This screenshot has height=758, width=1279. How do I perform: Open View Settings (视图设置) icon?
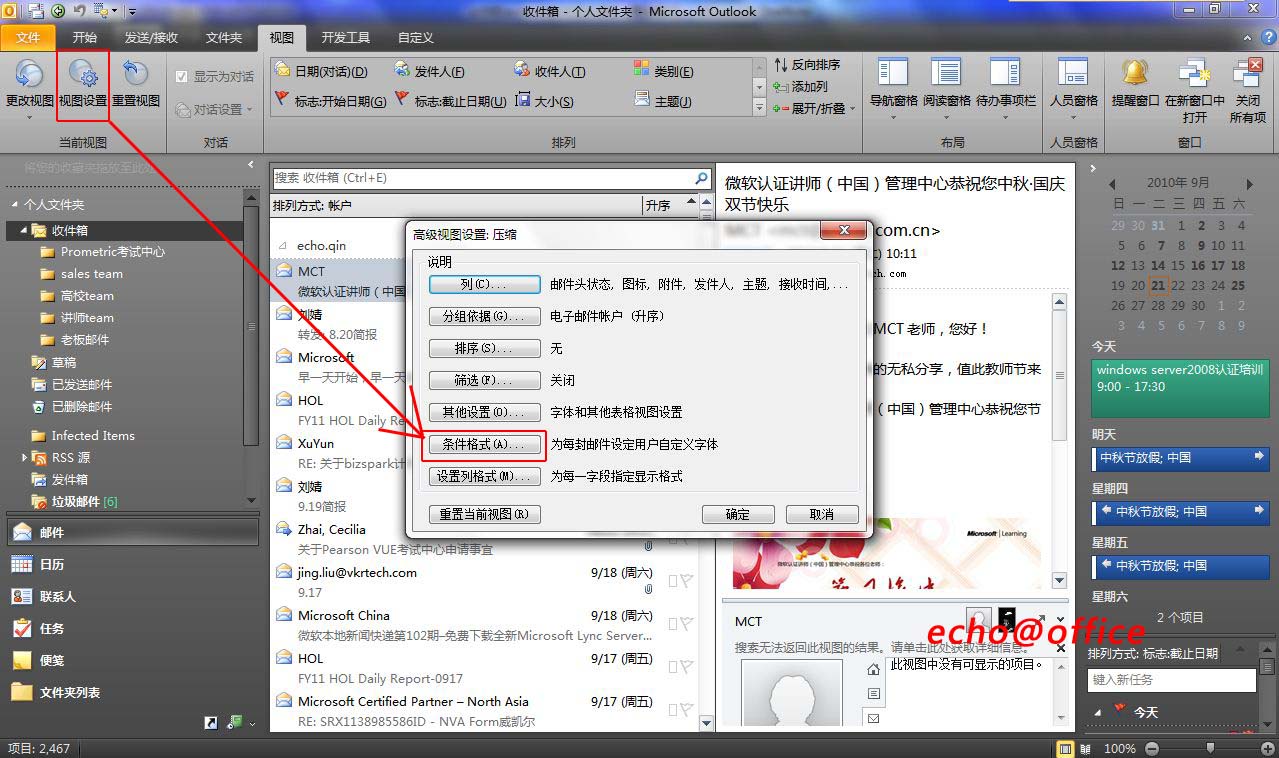(82, 74)
